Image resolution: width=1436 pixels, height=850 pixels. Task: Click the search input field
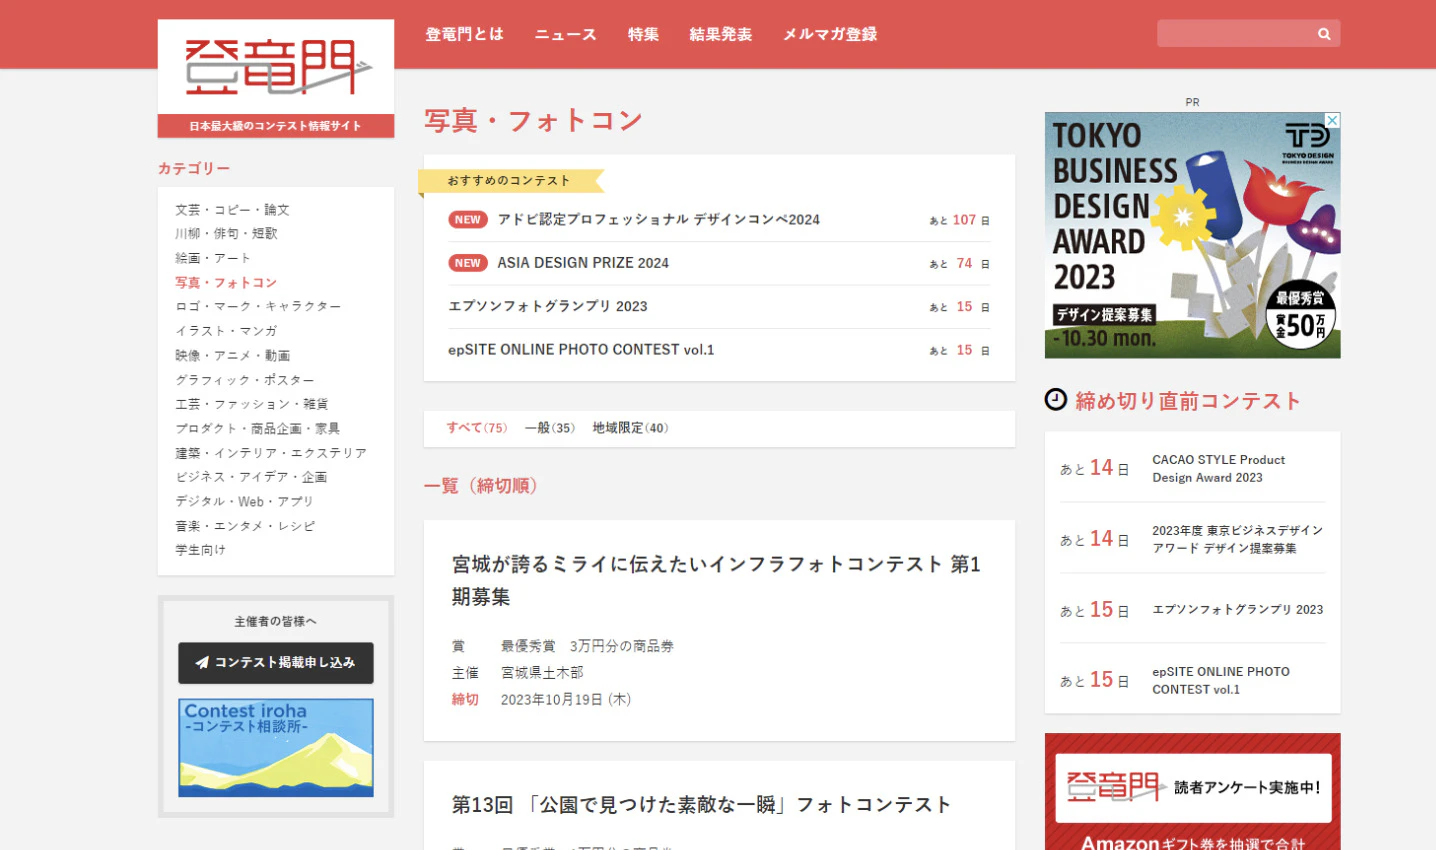point(1236,34)
